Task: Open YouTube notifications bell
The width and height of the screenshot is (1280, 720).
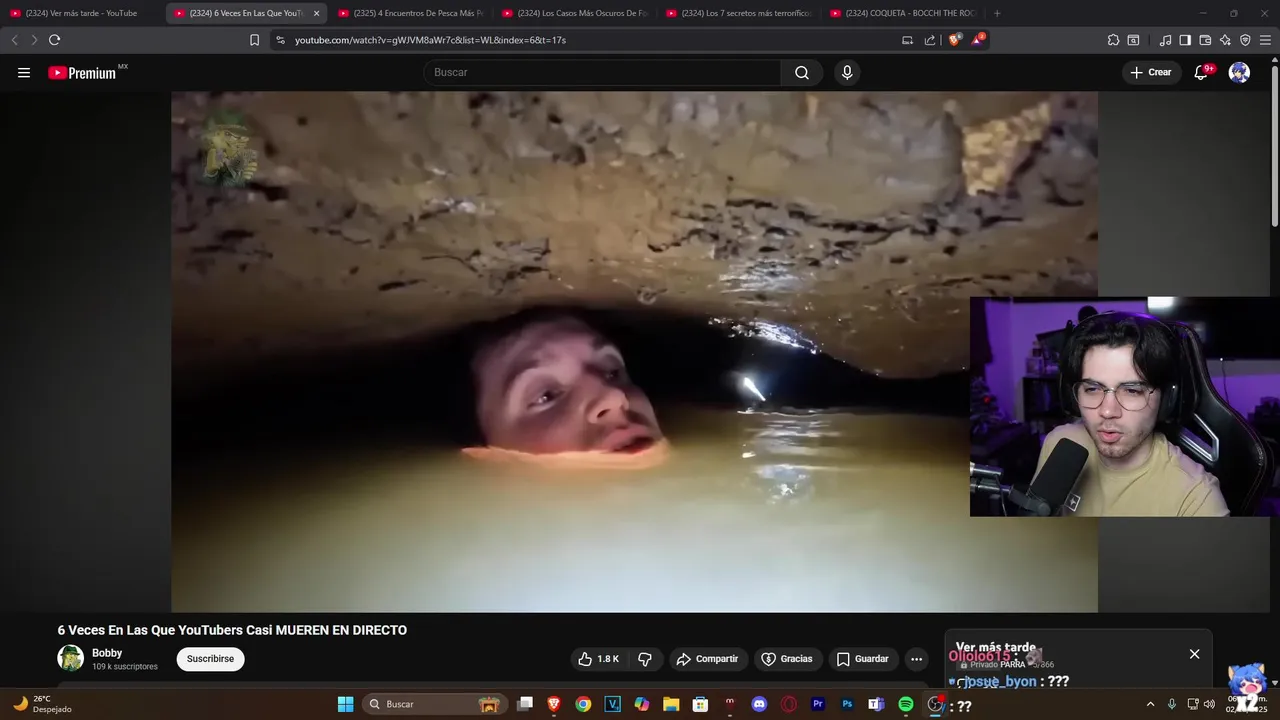Action: 1201,72
